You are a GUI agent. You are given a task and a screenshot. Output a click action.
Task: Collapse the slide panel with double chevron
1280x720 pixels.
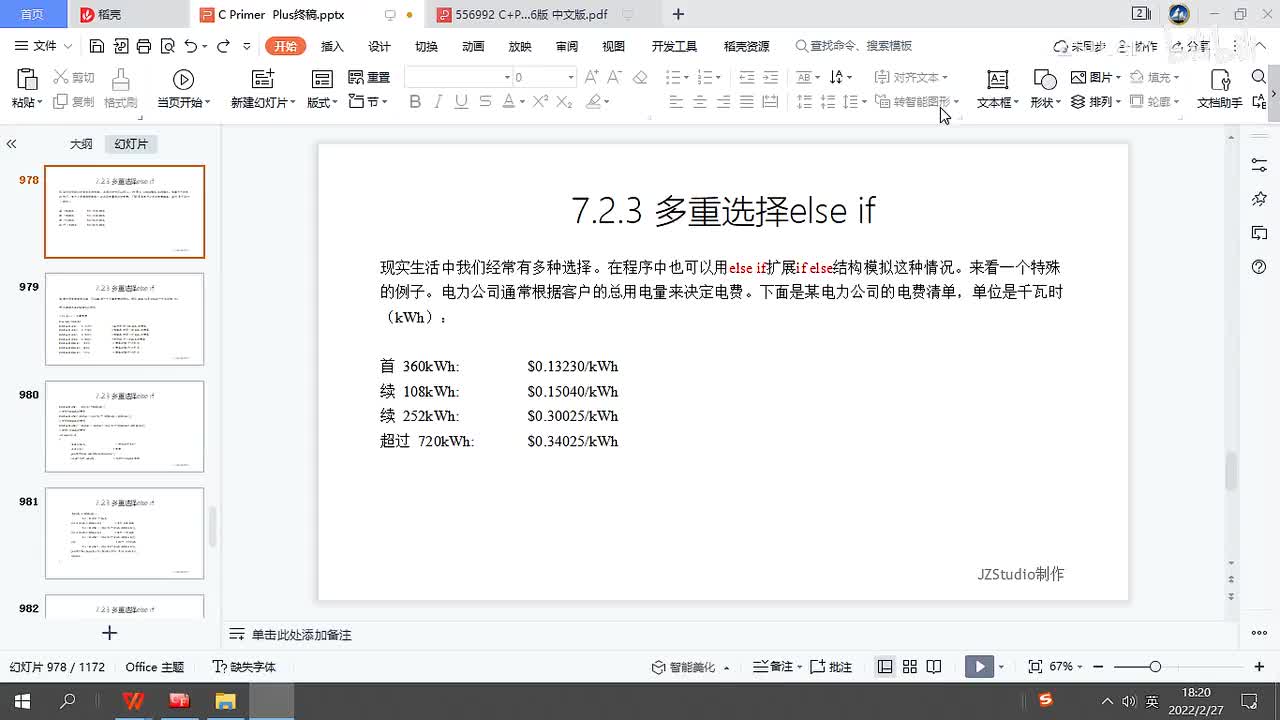[x=11, y=144]
